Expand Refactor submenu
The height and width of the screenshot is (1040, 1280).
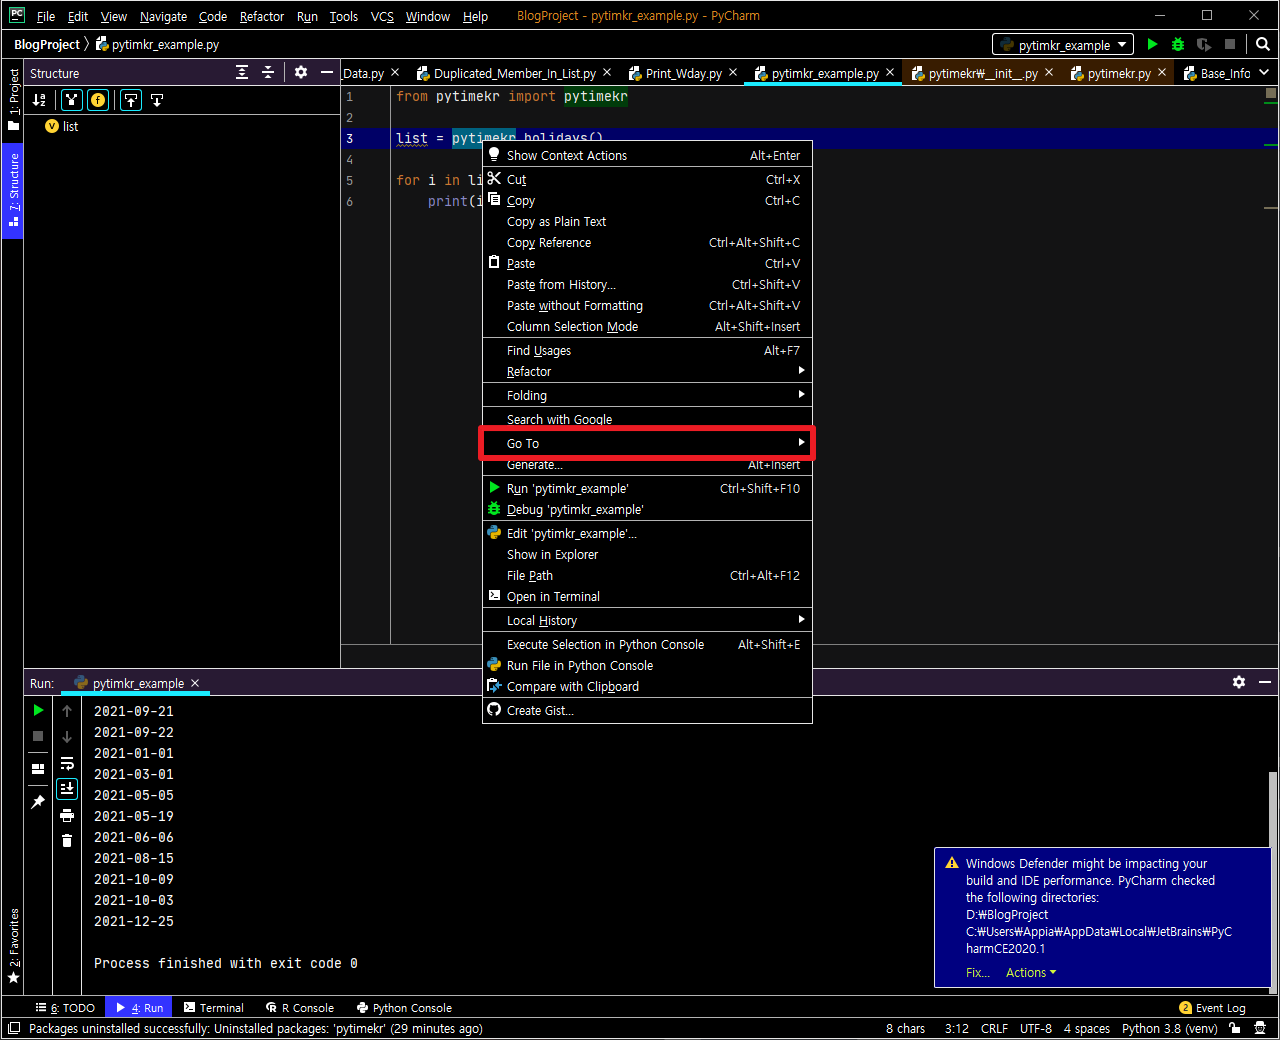pyautogui.click(x=647, y=371)
